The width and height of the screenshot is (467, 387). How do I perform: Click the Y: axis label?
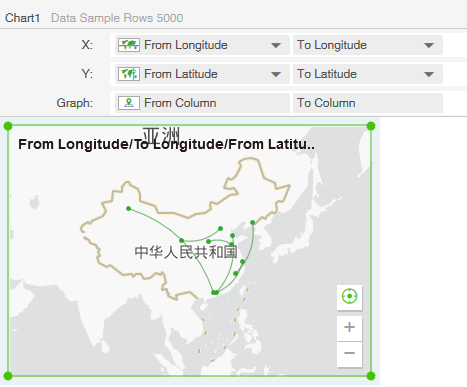pyautogui.click(x=87, y=74)
